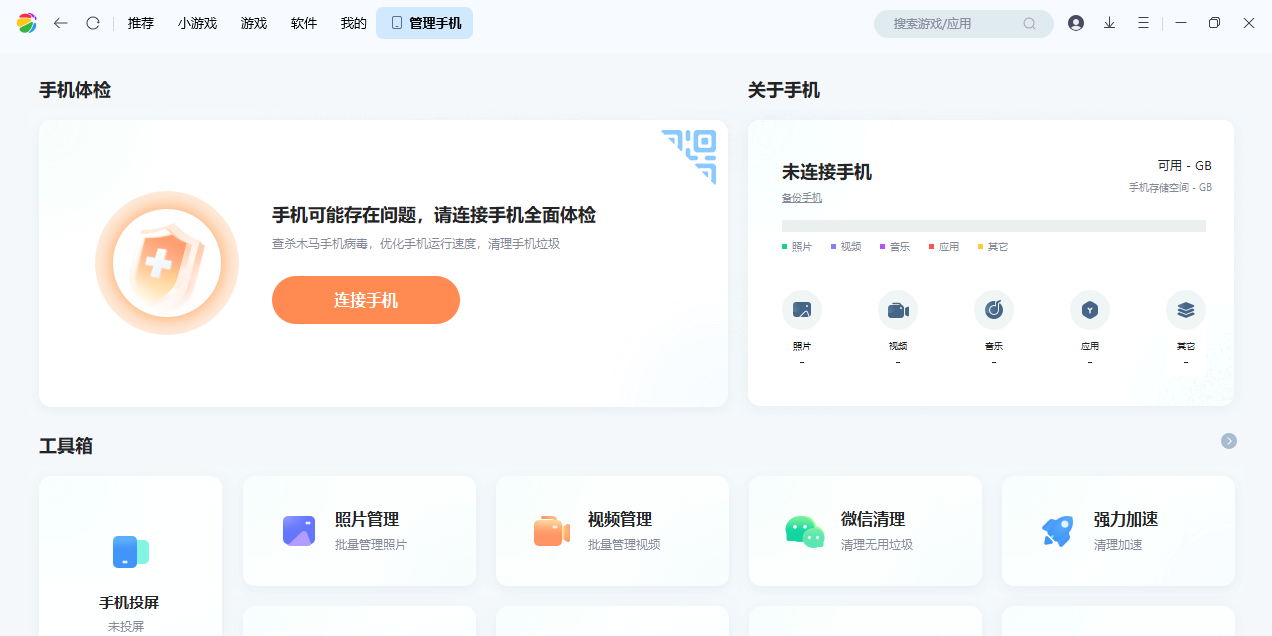Click the 备份手机 link
The width and height of the screenshot is (1272, 636).
802,198
